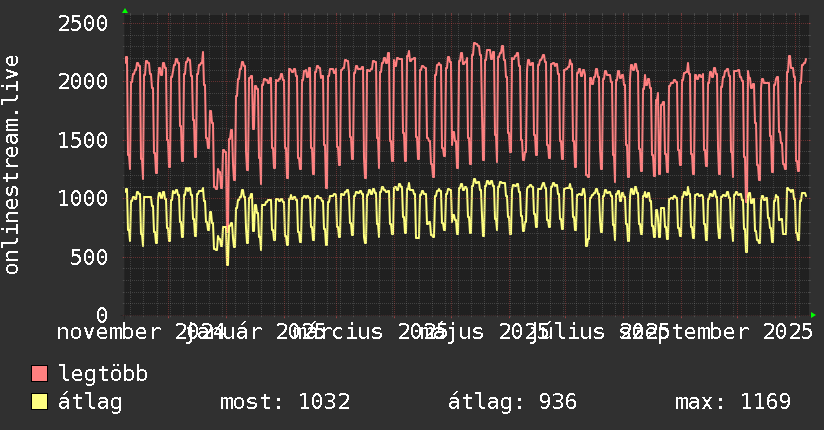824x430 pixels.
Task: Click the y-axis label 2000
Action: point(83,81)
